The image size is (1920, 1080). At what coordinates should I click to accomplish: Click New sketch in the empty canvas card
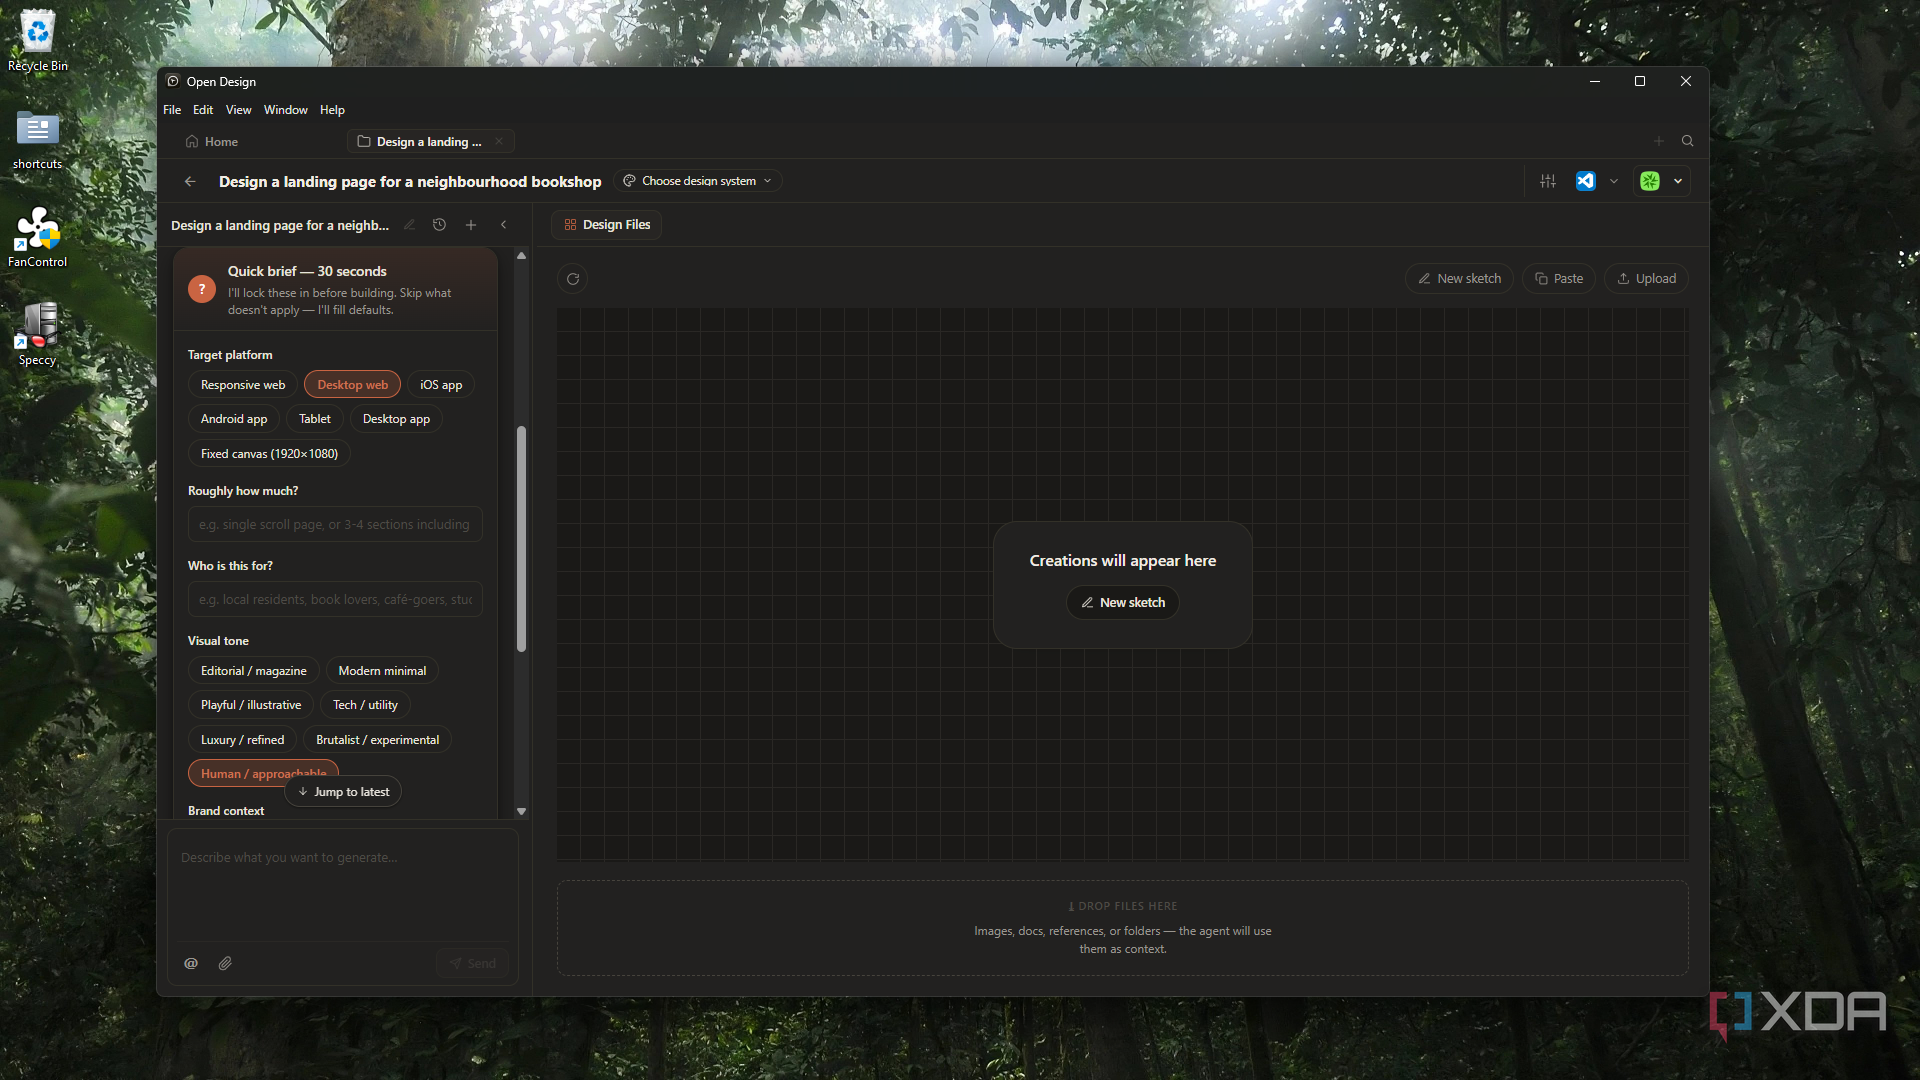click(1122, 603)
